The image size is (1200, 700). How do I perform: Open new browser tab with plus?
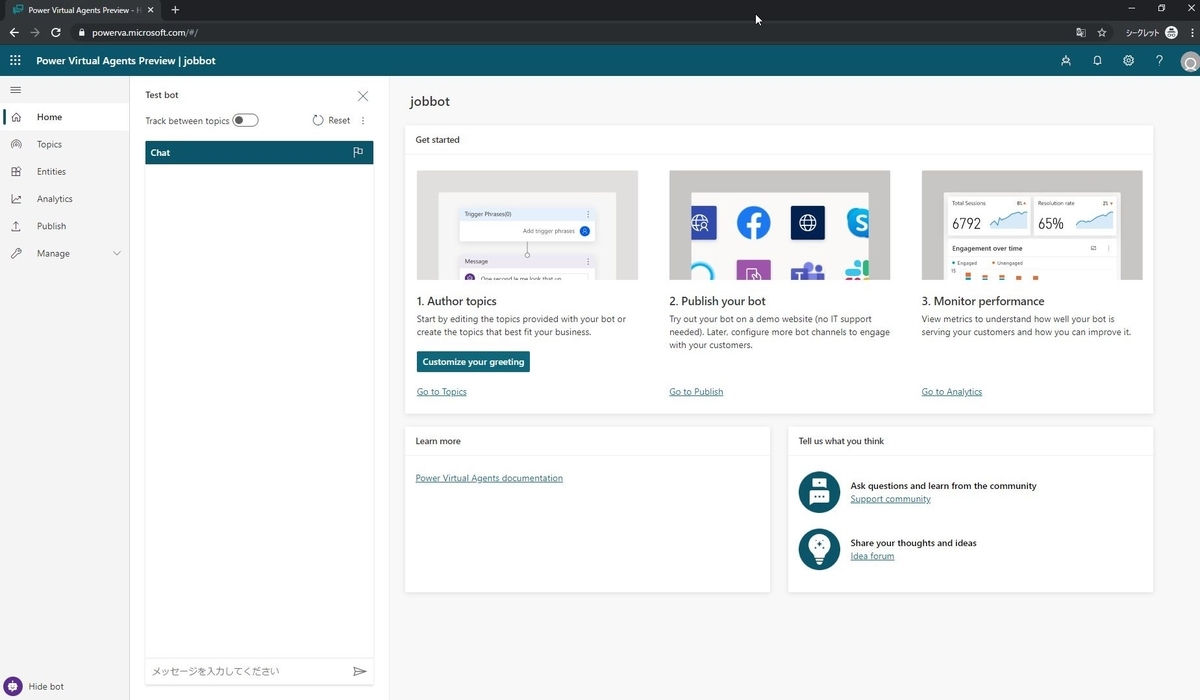coord(175,10)
